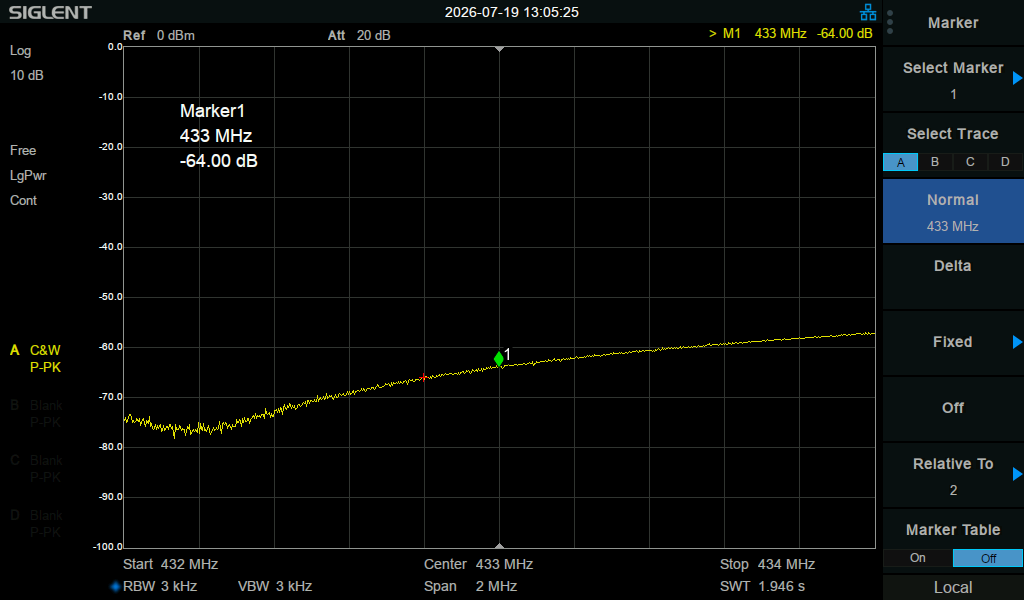Choose the Delta marker mode
Screen dimensions: 1024x600
tap(953, 266)
